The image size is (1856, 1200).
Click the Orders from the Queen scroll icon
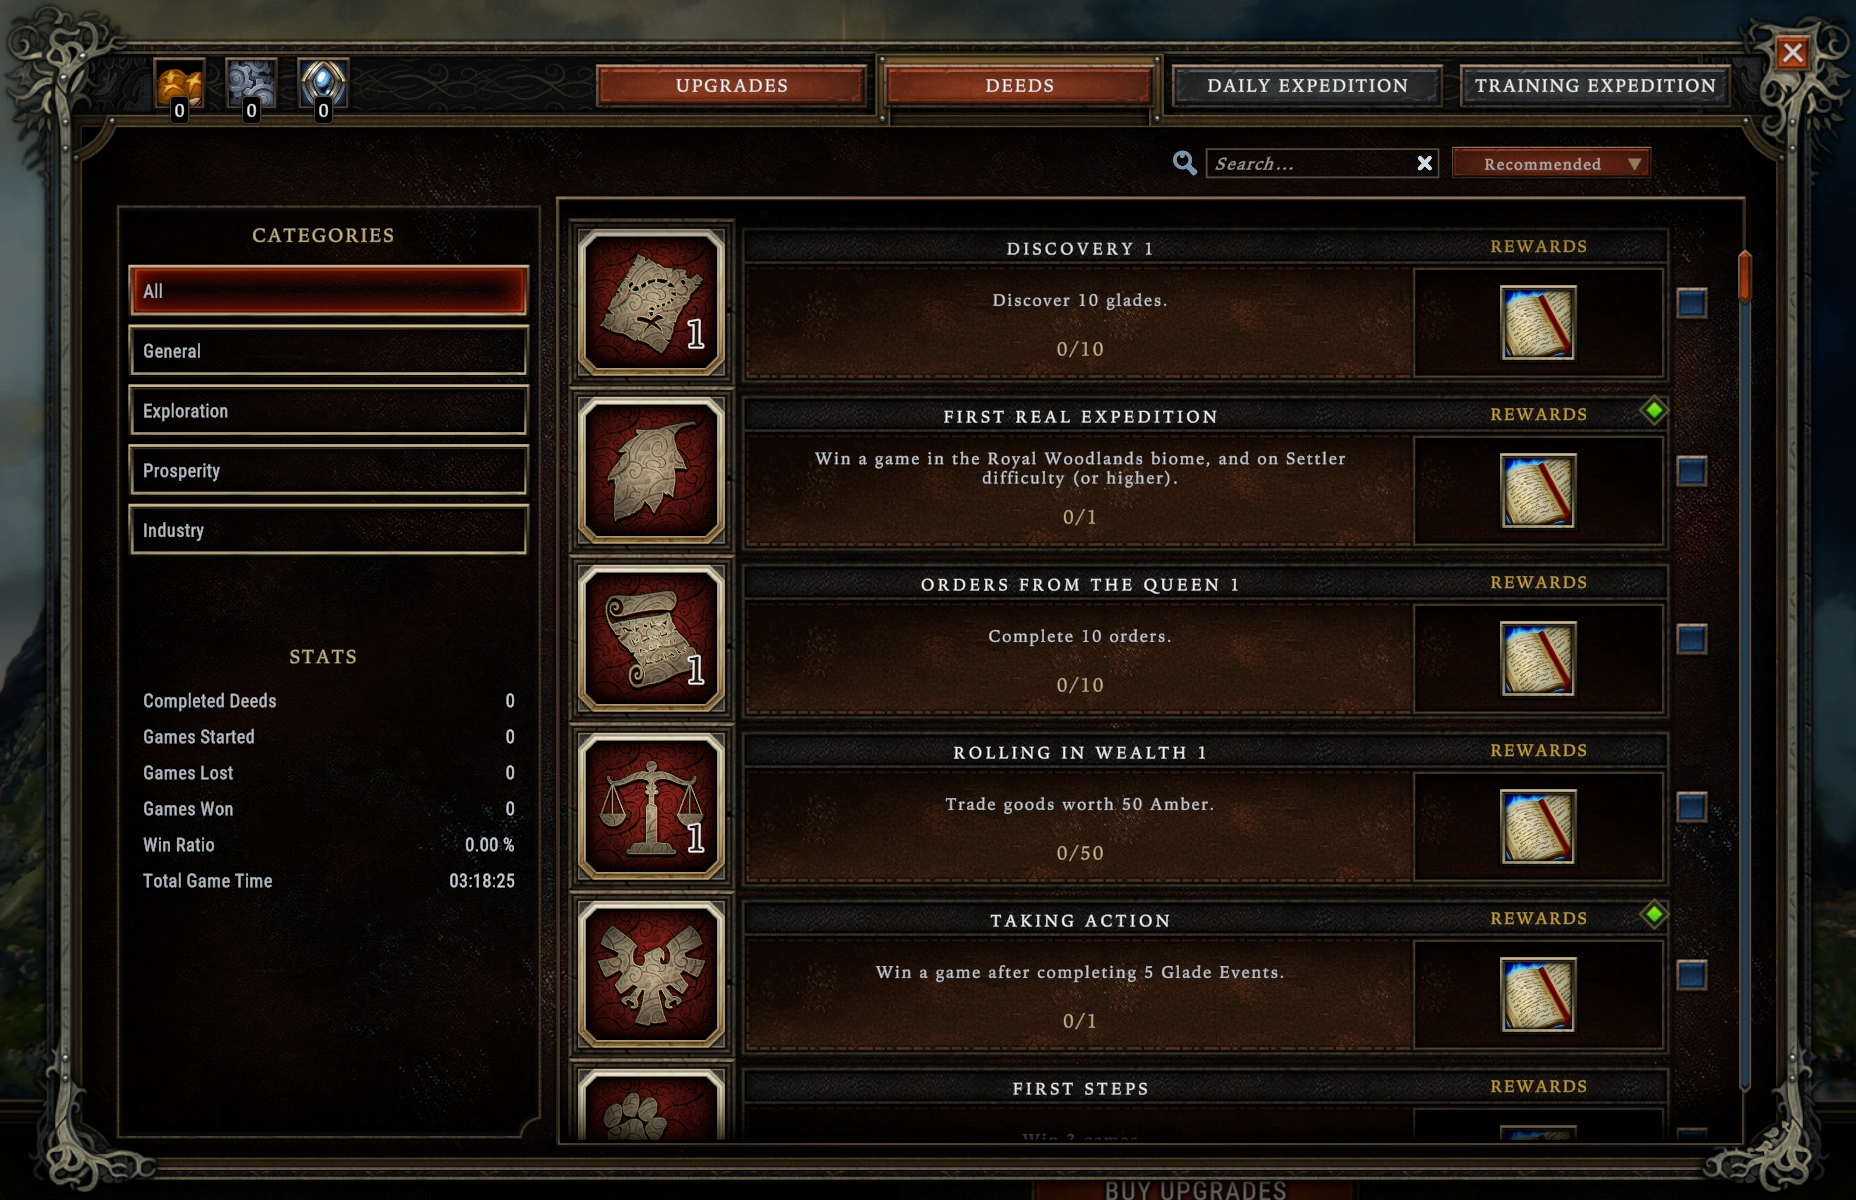click(x=652, y=639)
